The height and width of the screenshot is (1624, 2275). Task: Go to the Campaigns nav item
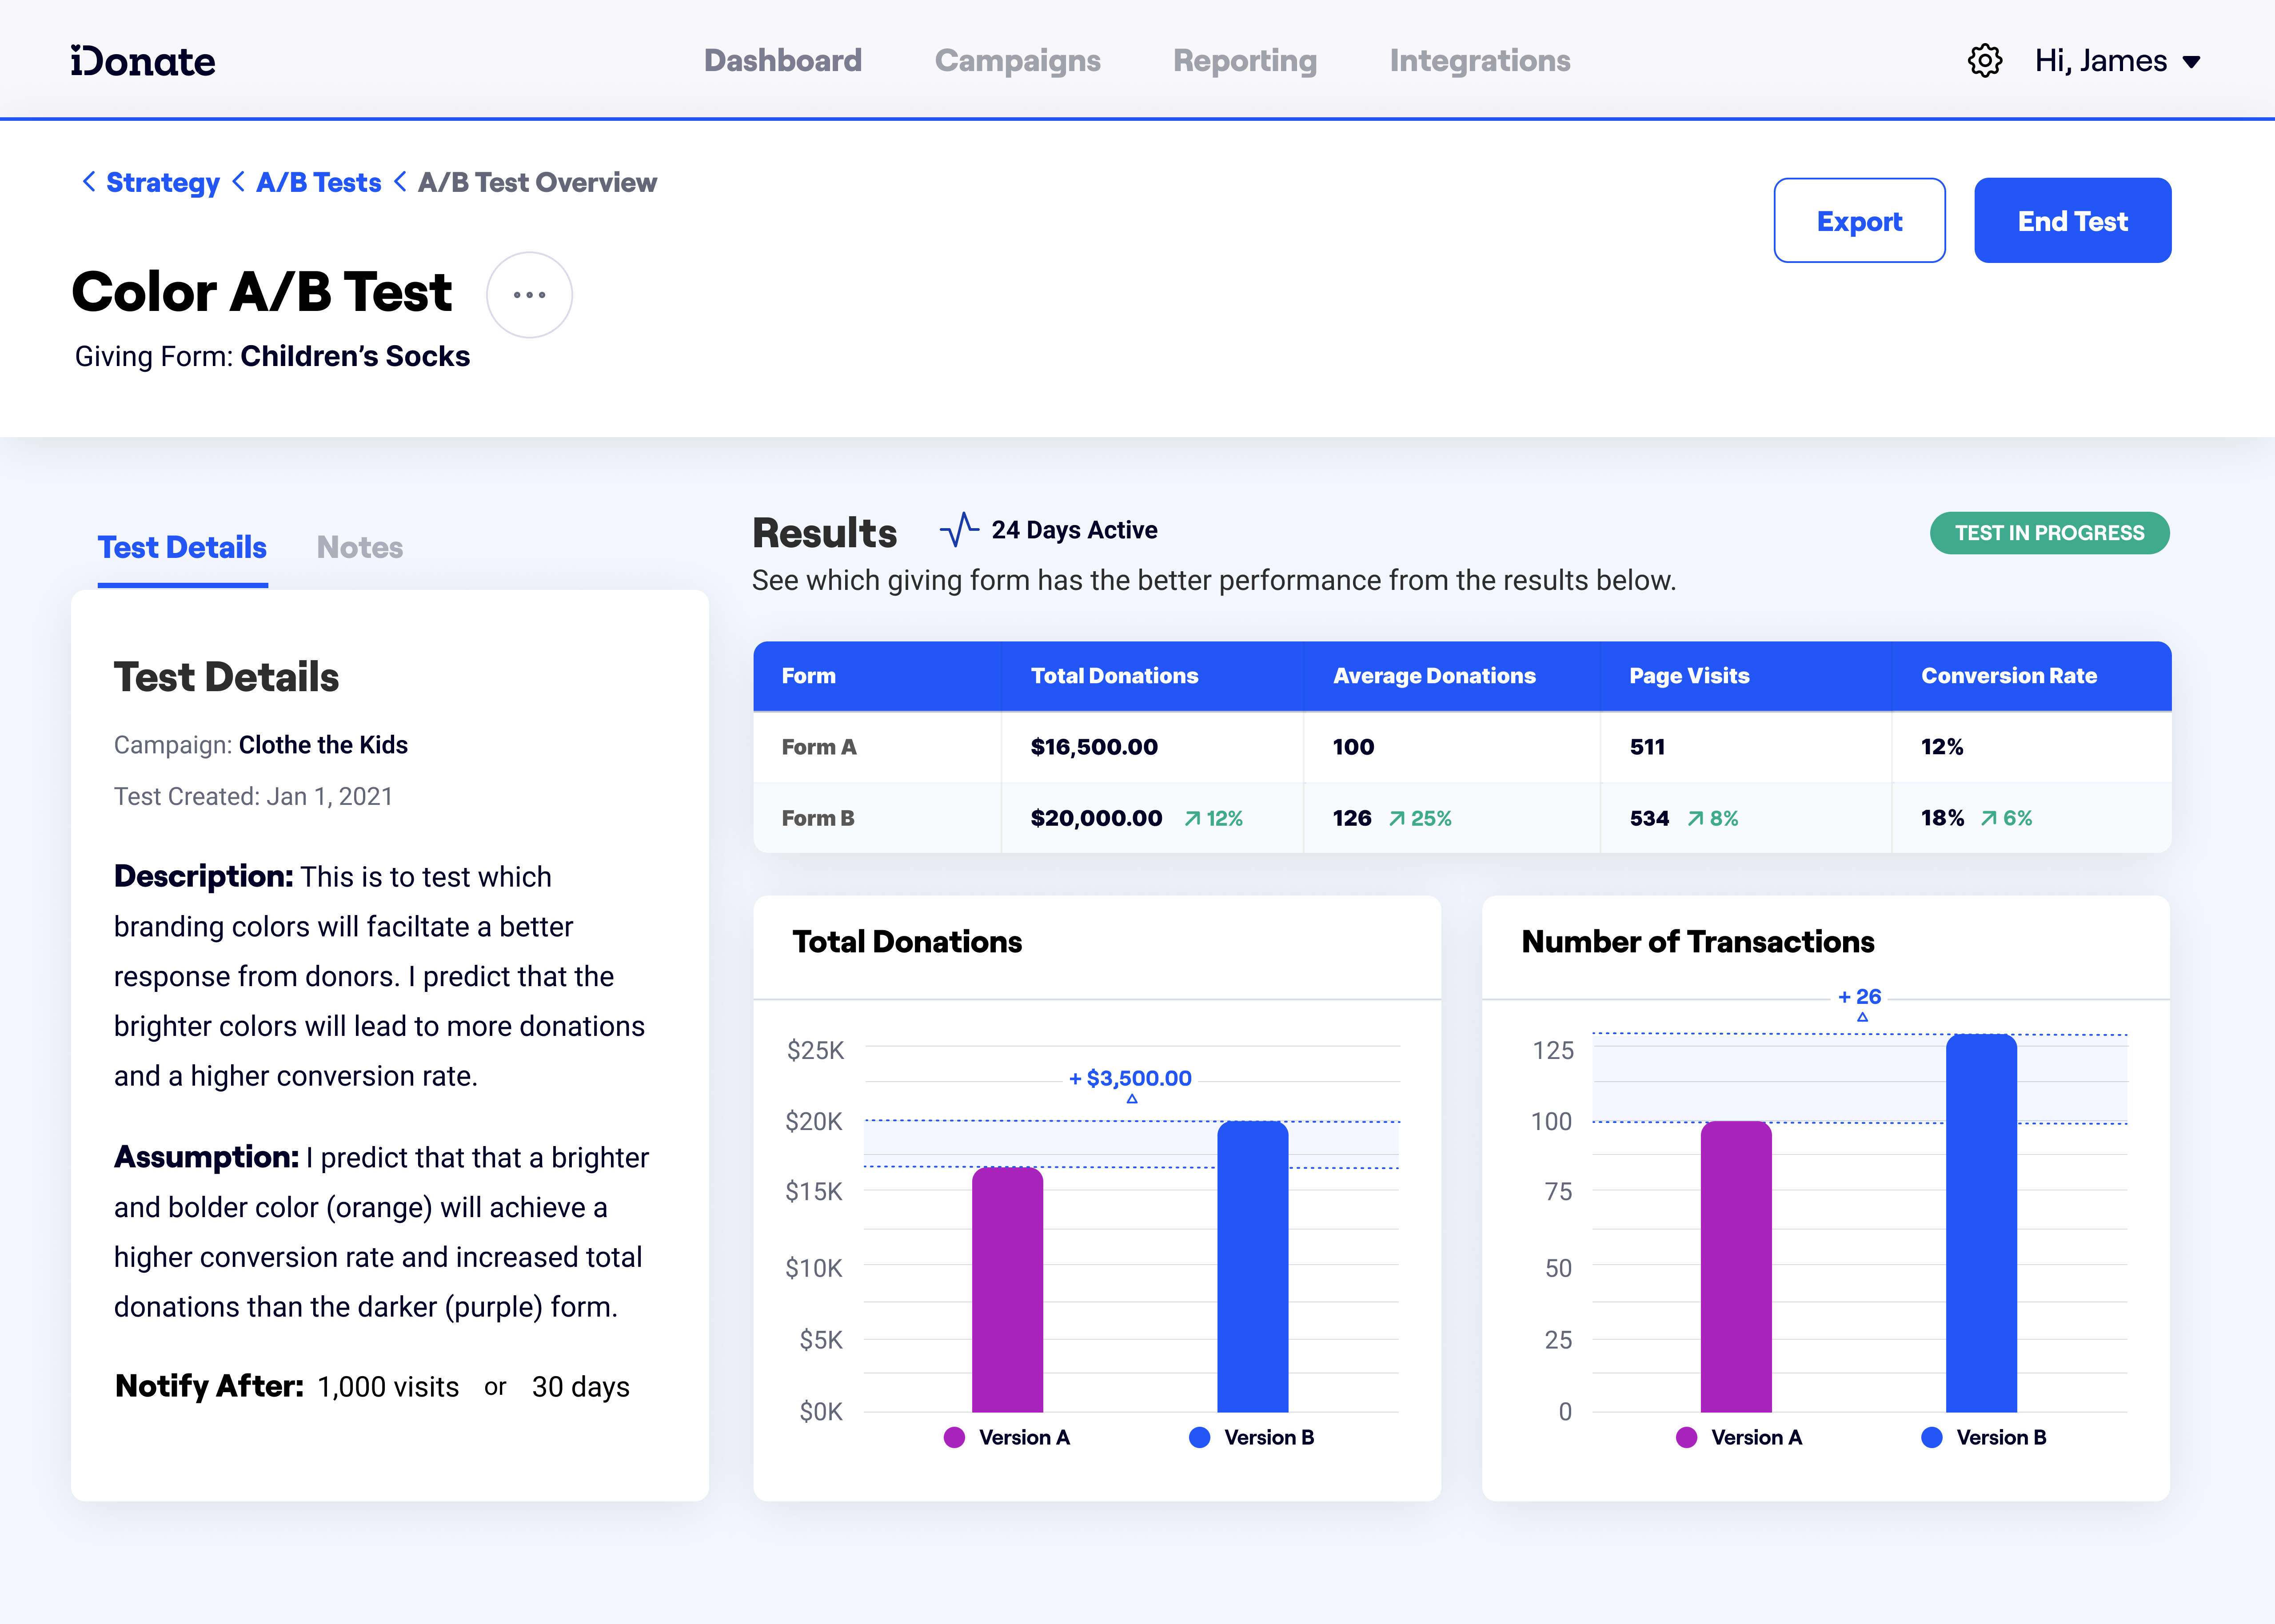pos(1017,61)
